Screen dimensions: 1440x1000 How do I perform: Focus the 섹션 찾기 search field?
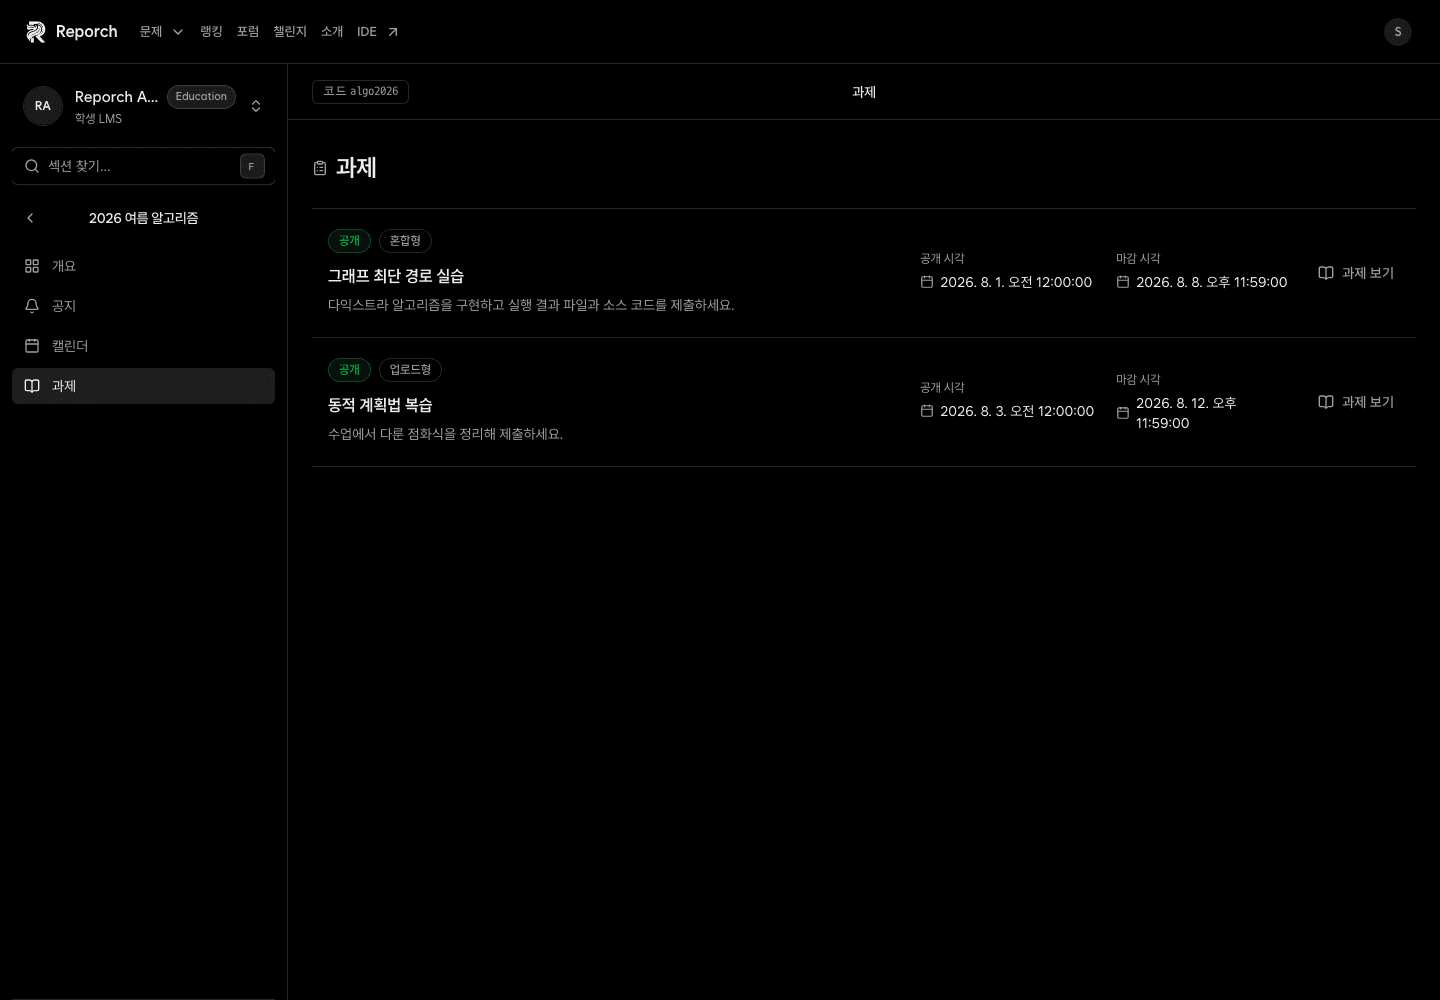(x=143, y=166)
